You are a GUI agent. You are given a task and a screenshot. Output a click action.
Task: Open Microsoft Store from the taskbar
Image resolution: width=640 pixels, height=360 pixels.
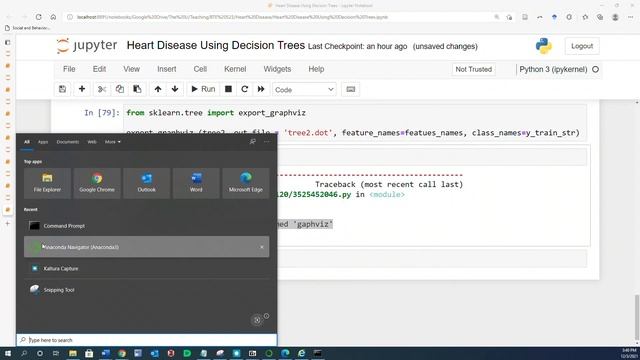pyautogui.click(x=89, y=353)
